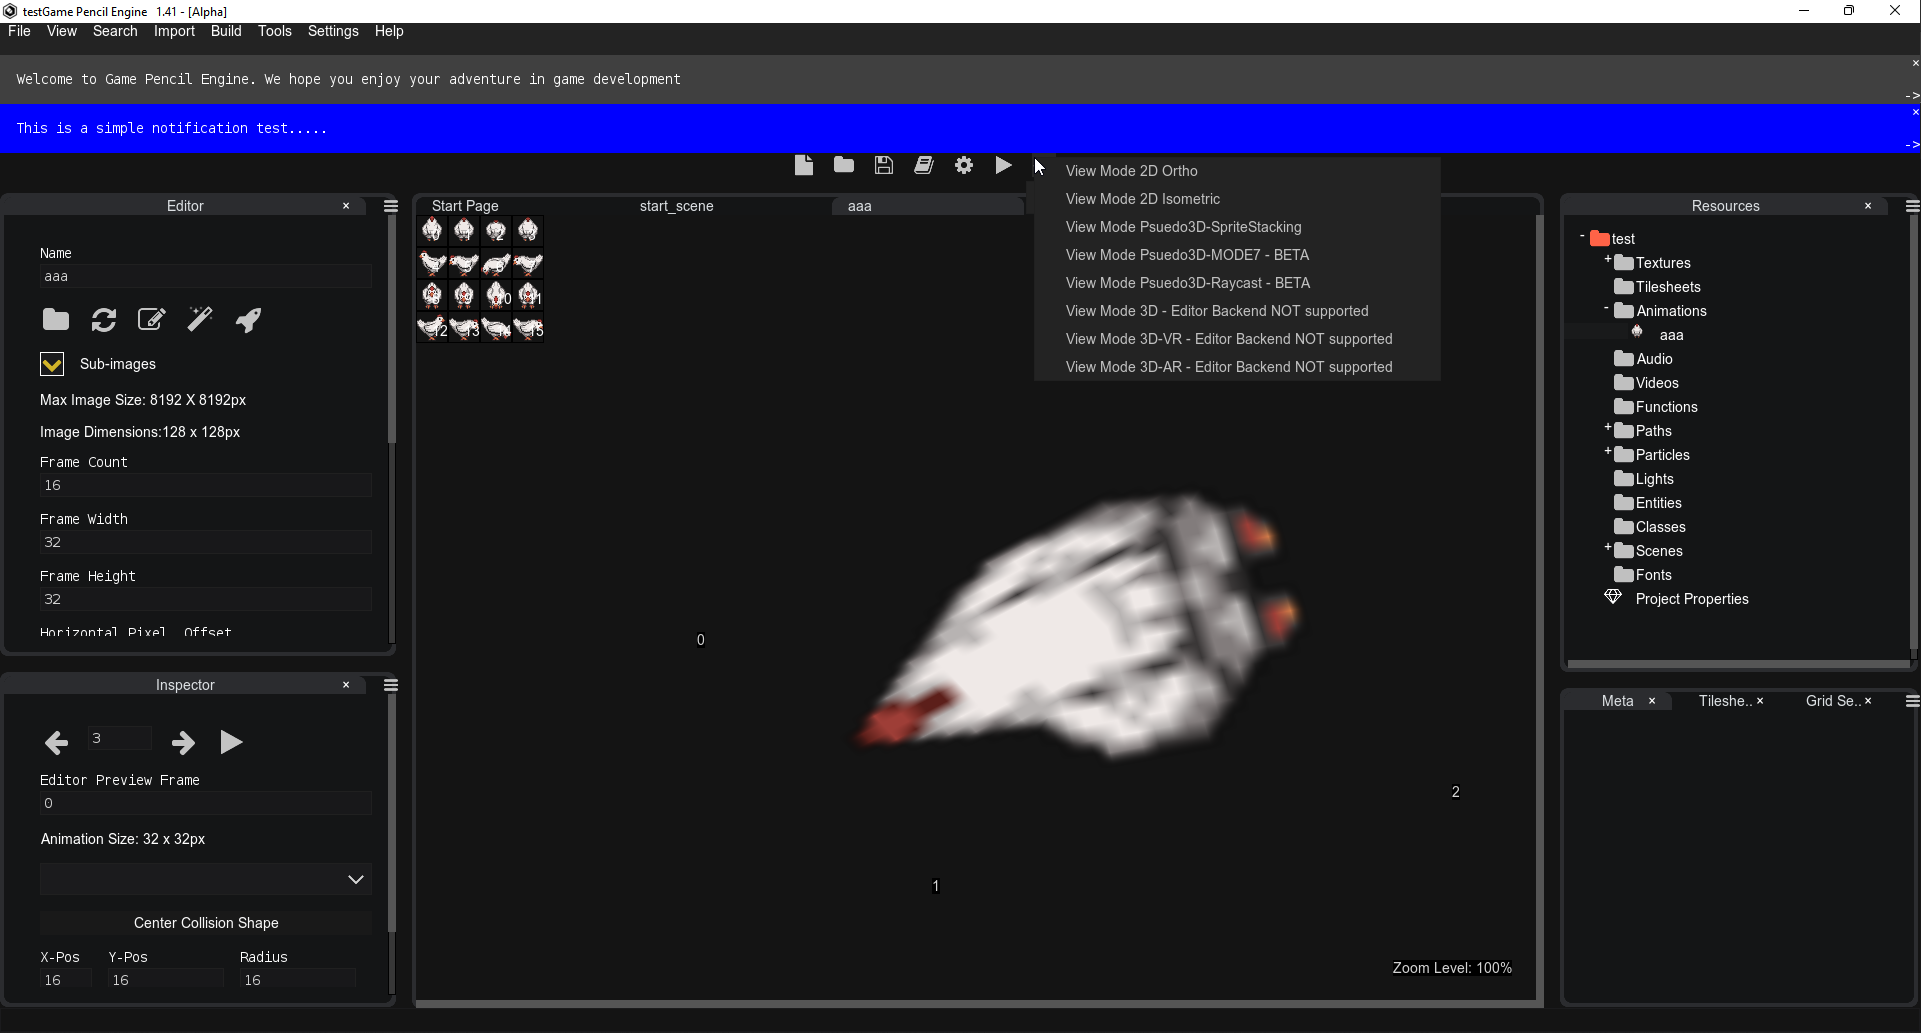The width and height of the screenshot is (1921, 1033).
Task: Close the Grid Se.. tab
Action: pos(1868,701)
